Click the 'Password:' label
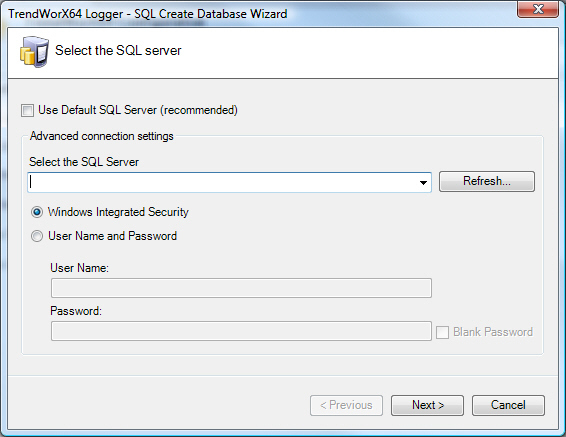Screen dimensions: 566x437 click(76, 311)
